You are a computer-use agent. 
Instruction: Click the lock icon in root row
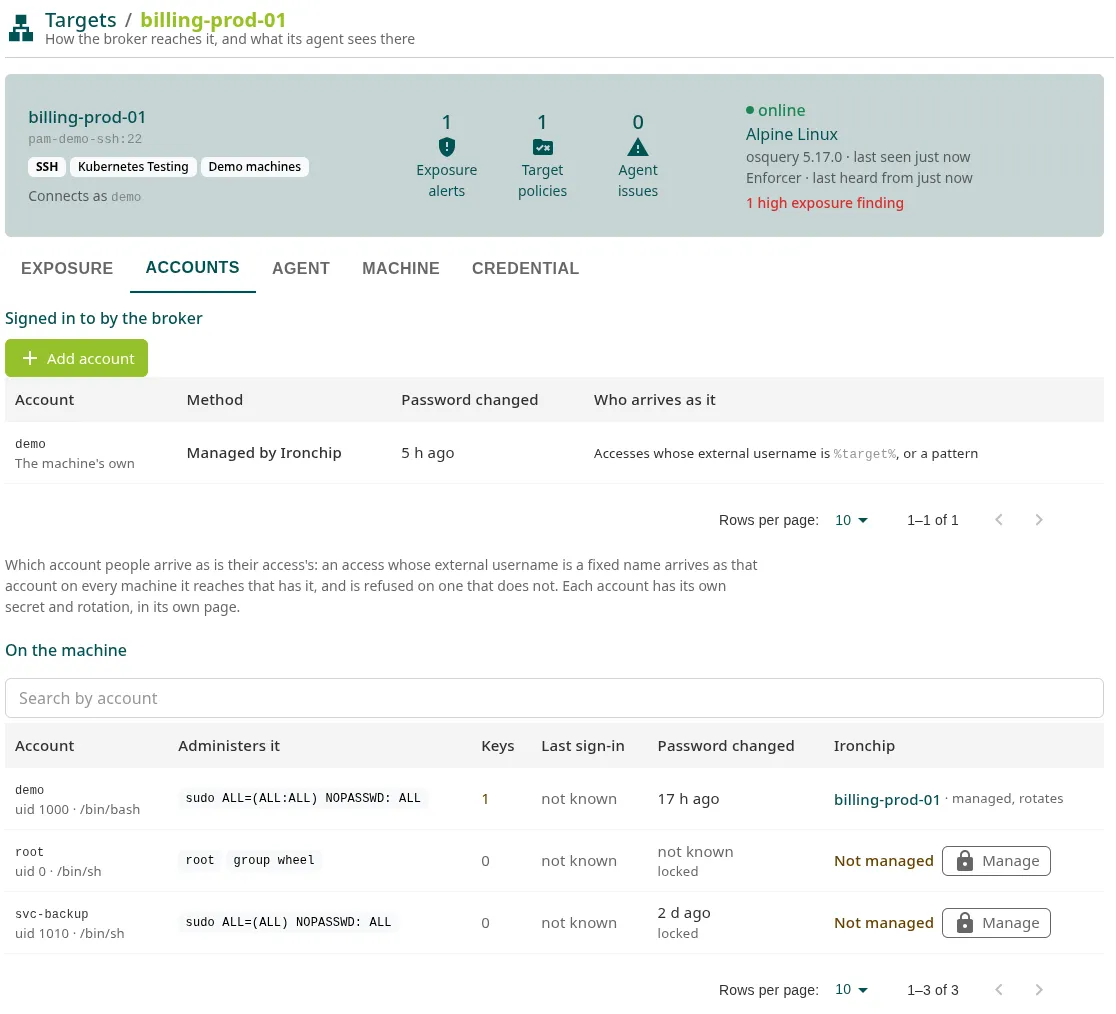click(x=964, y=861)
